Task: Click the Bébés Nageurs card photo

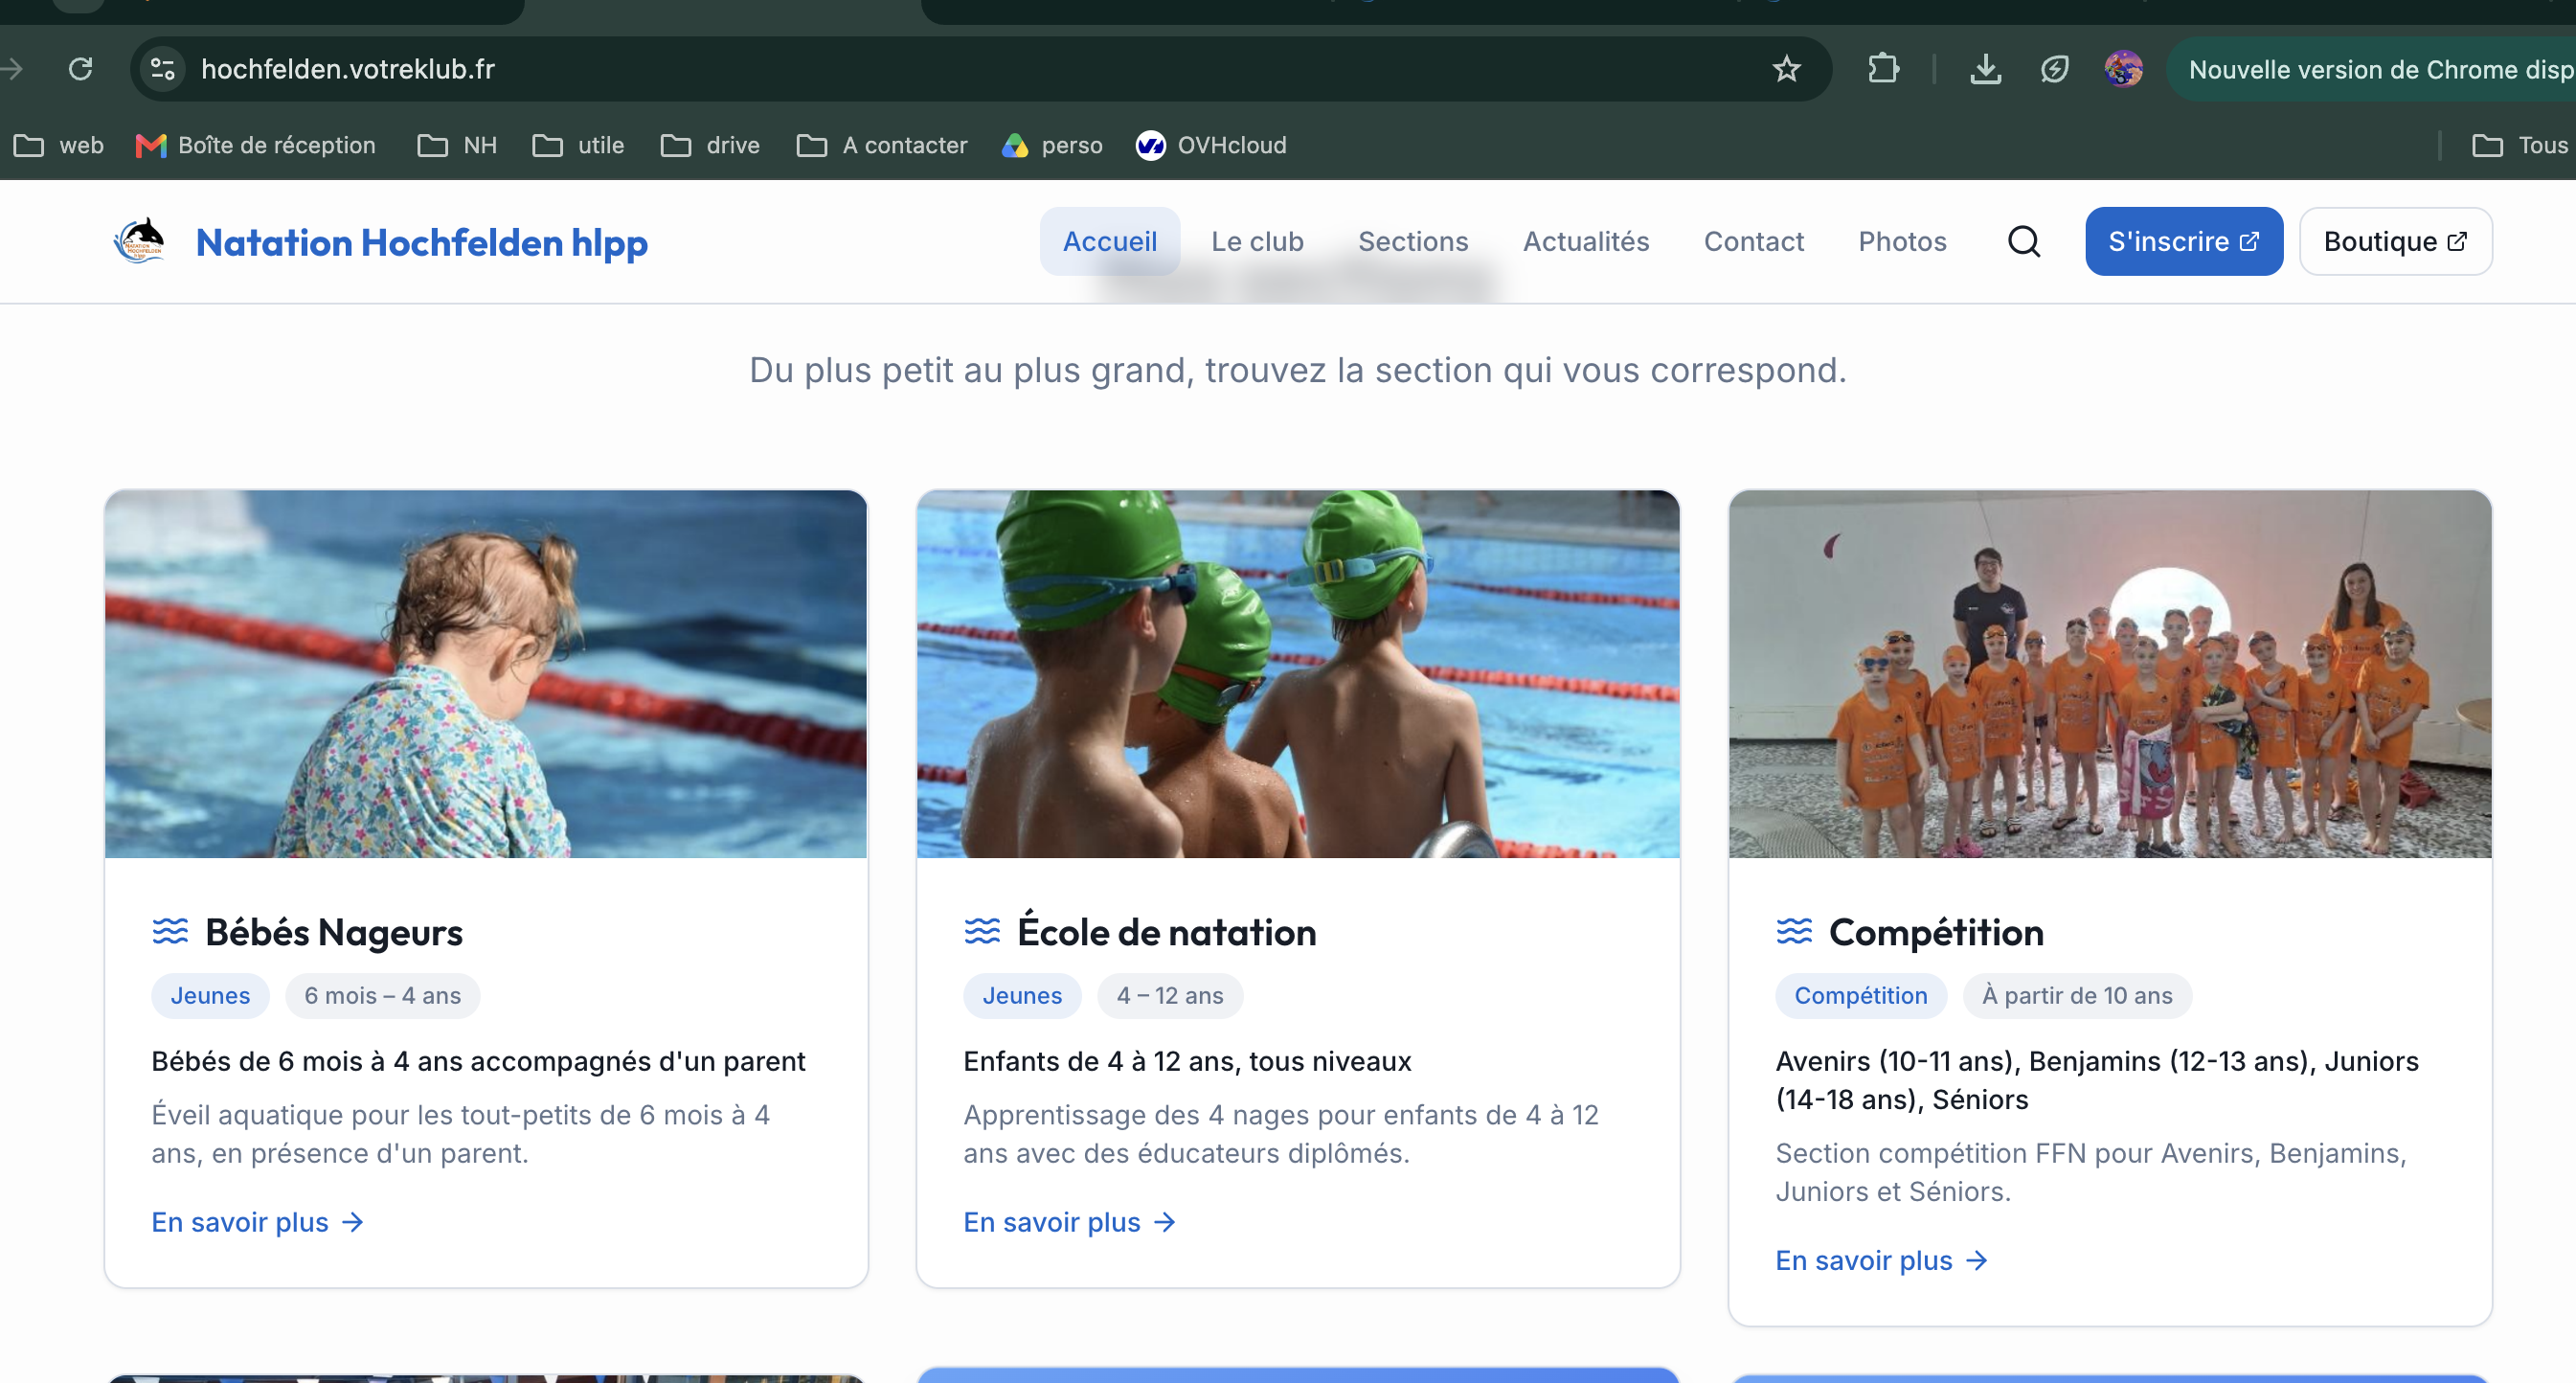Action: click(486, 673)
